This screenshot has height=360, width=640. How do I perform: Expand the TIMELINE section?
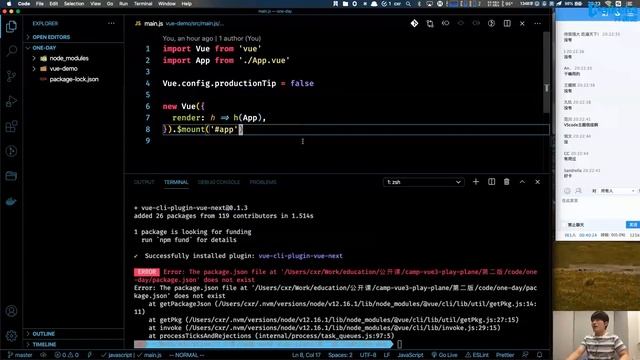74,344
